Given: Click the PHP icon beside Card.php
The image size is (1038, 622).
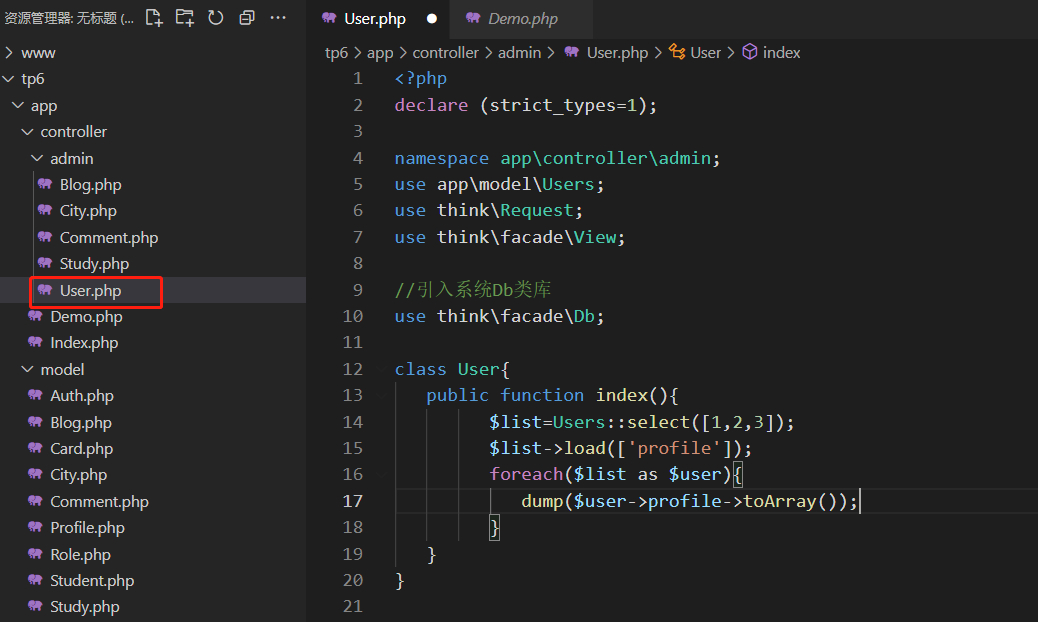Looking at the screenshot, I should (x=36, y=448).
